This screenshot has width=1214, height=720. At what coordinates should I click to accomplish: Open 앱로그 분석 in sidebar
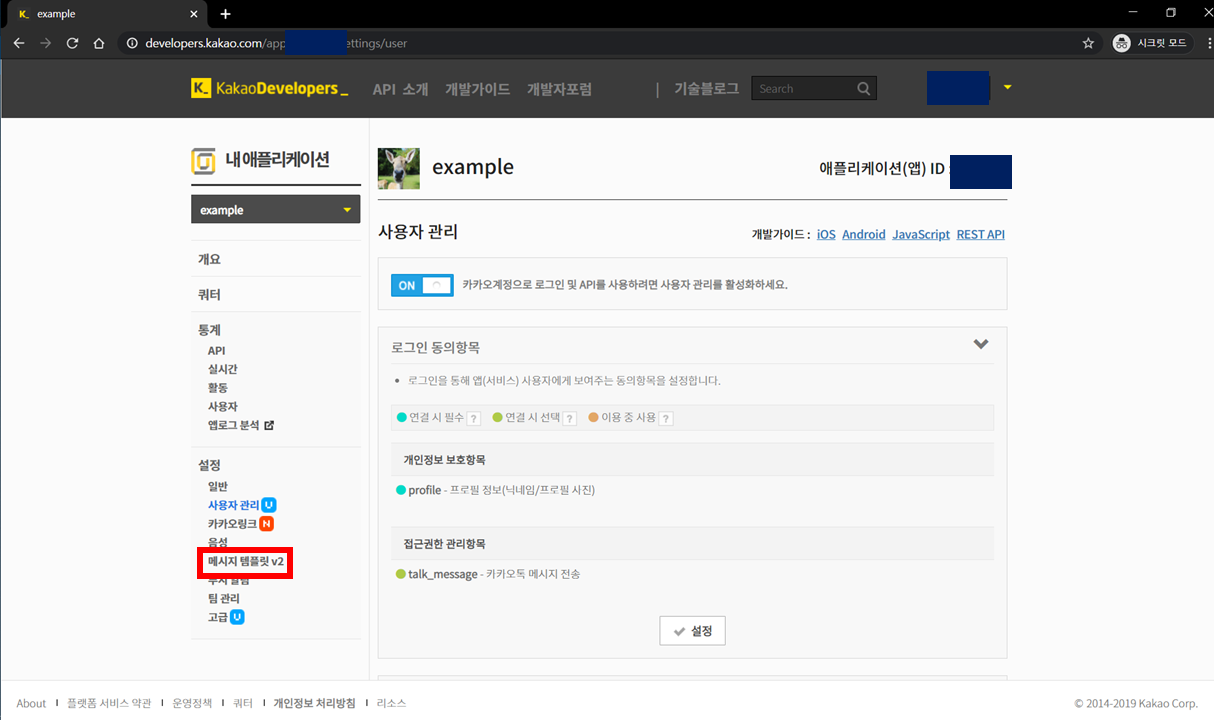pos(233,425)
